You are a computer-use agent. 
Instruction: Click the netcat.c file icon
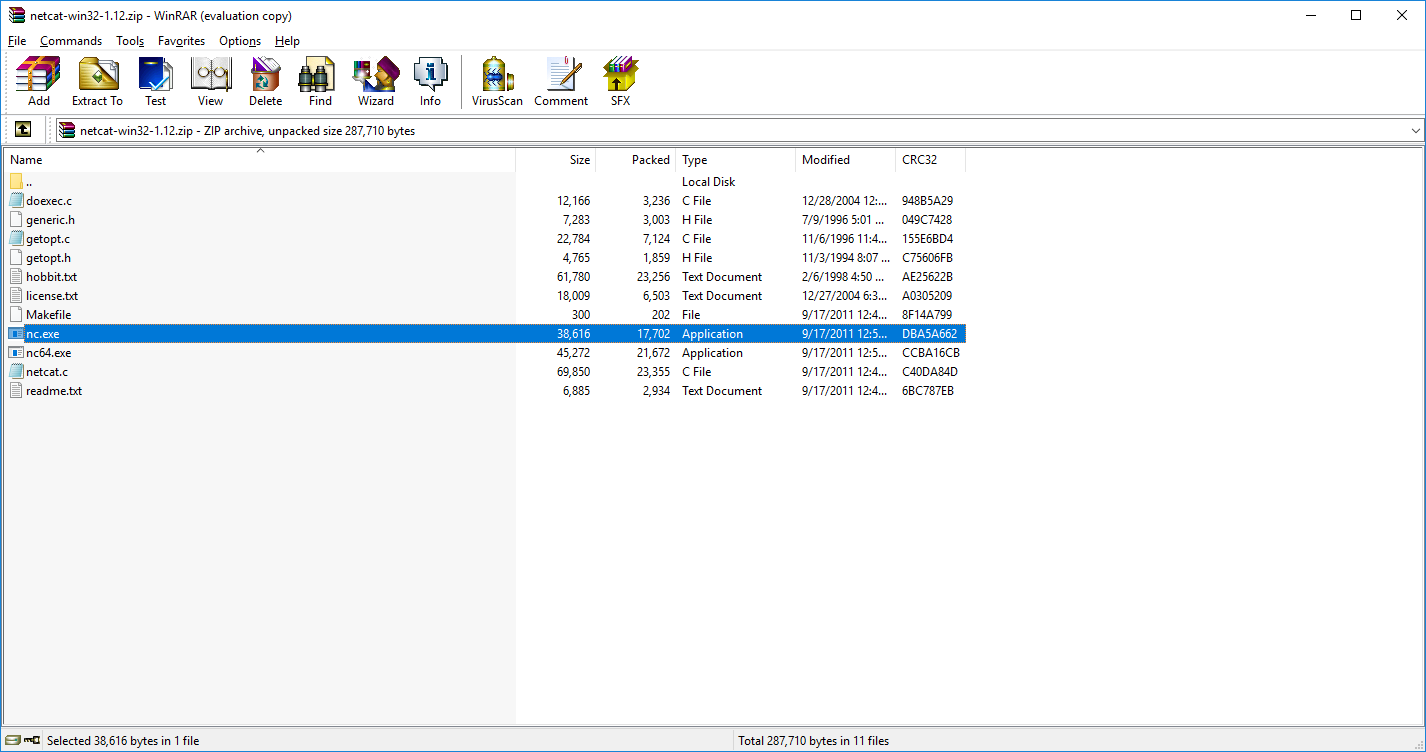click(16, 372)
